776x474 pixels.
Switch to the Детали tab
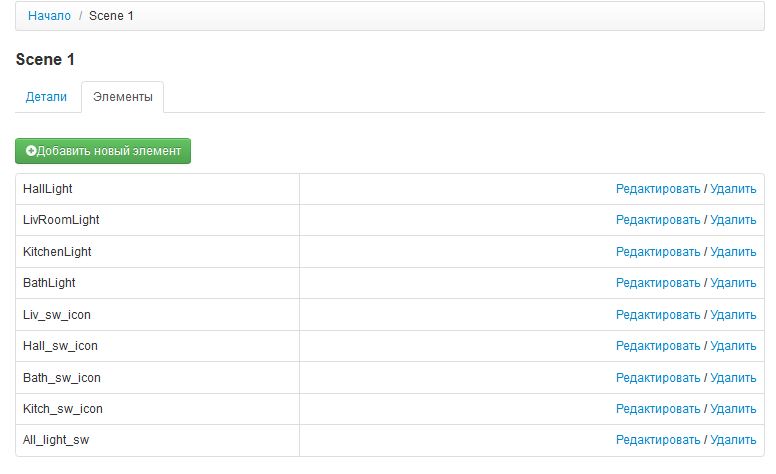click(x=46, y=97)
